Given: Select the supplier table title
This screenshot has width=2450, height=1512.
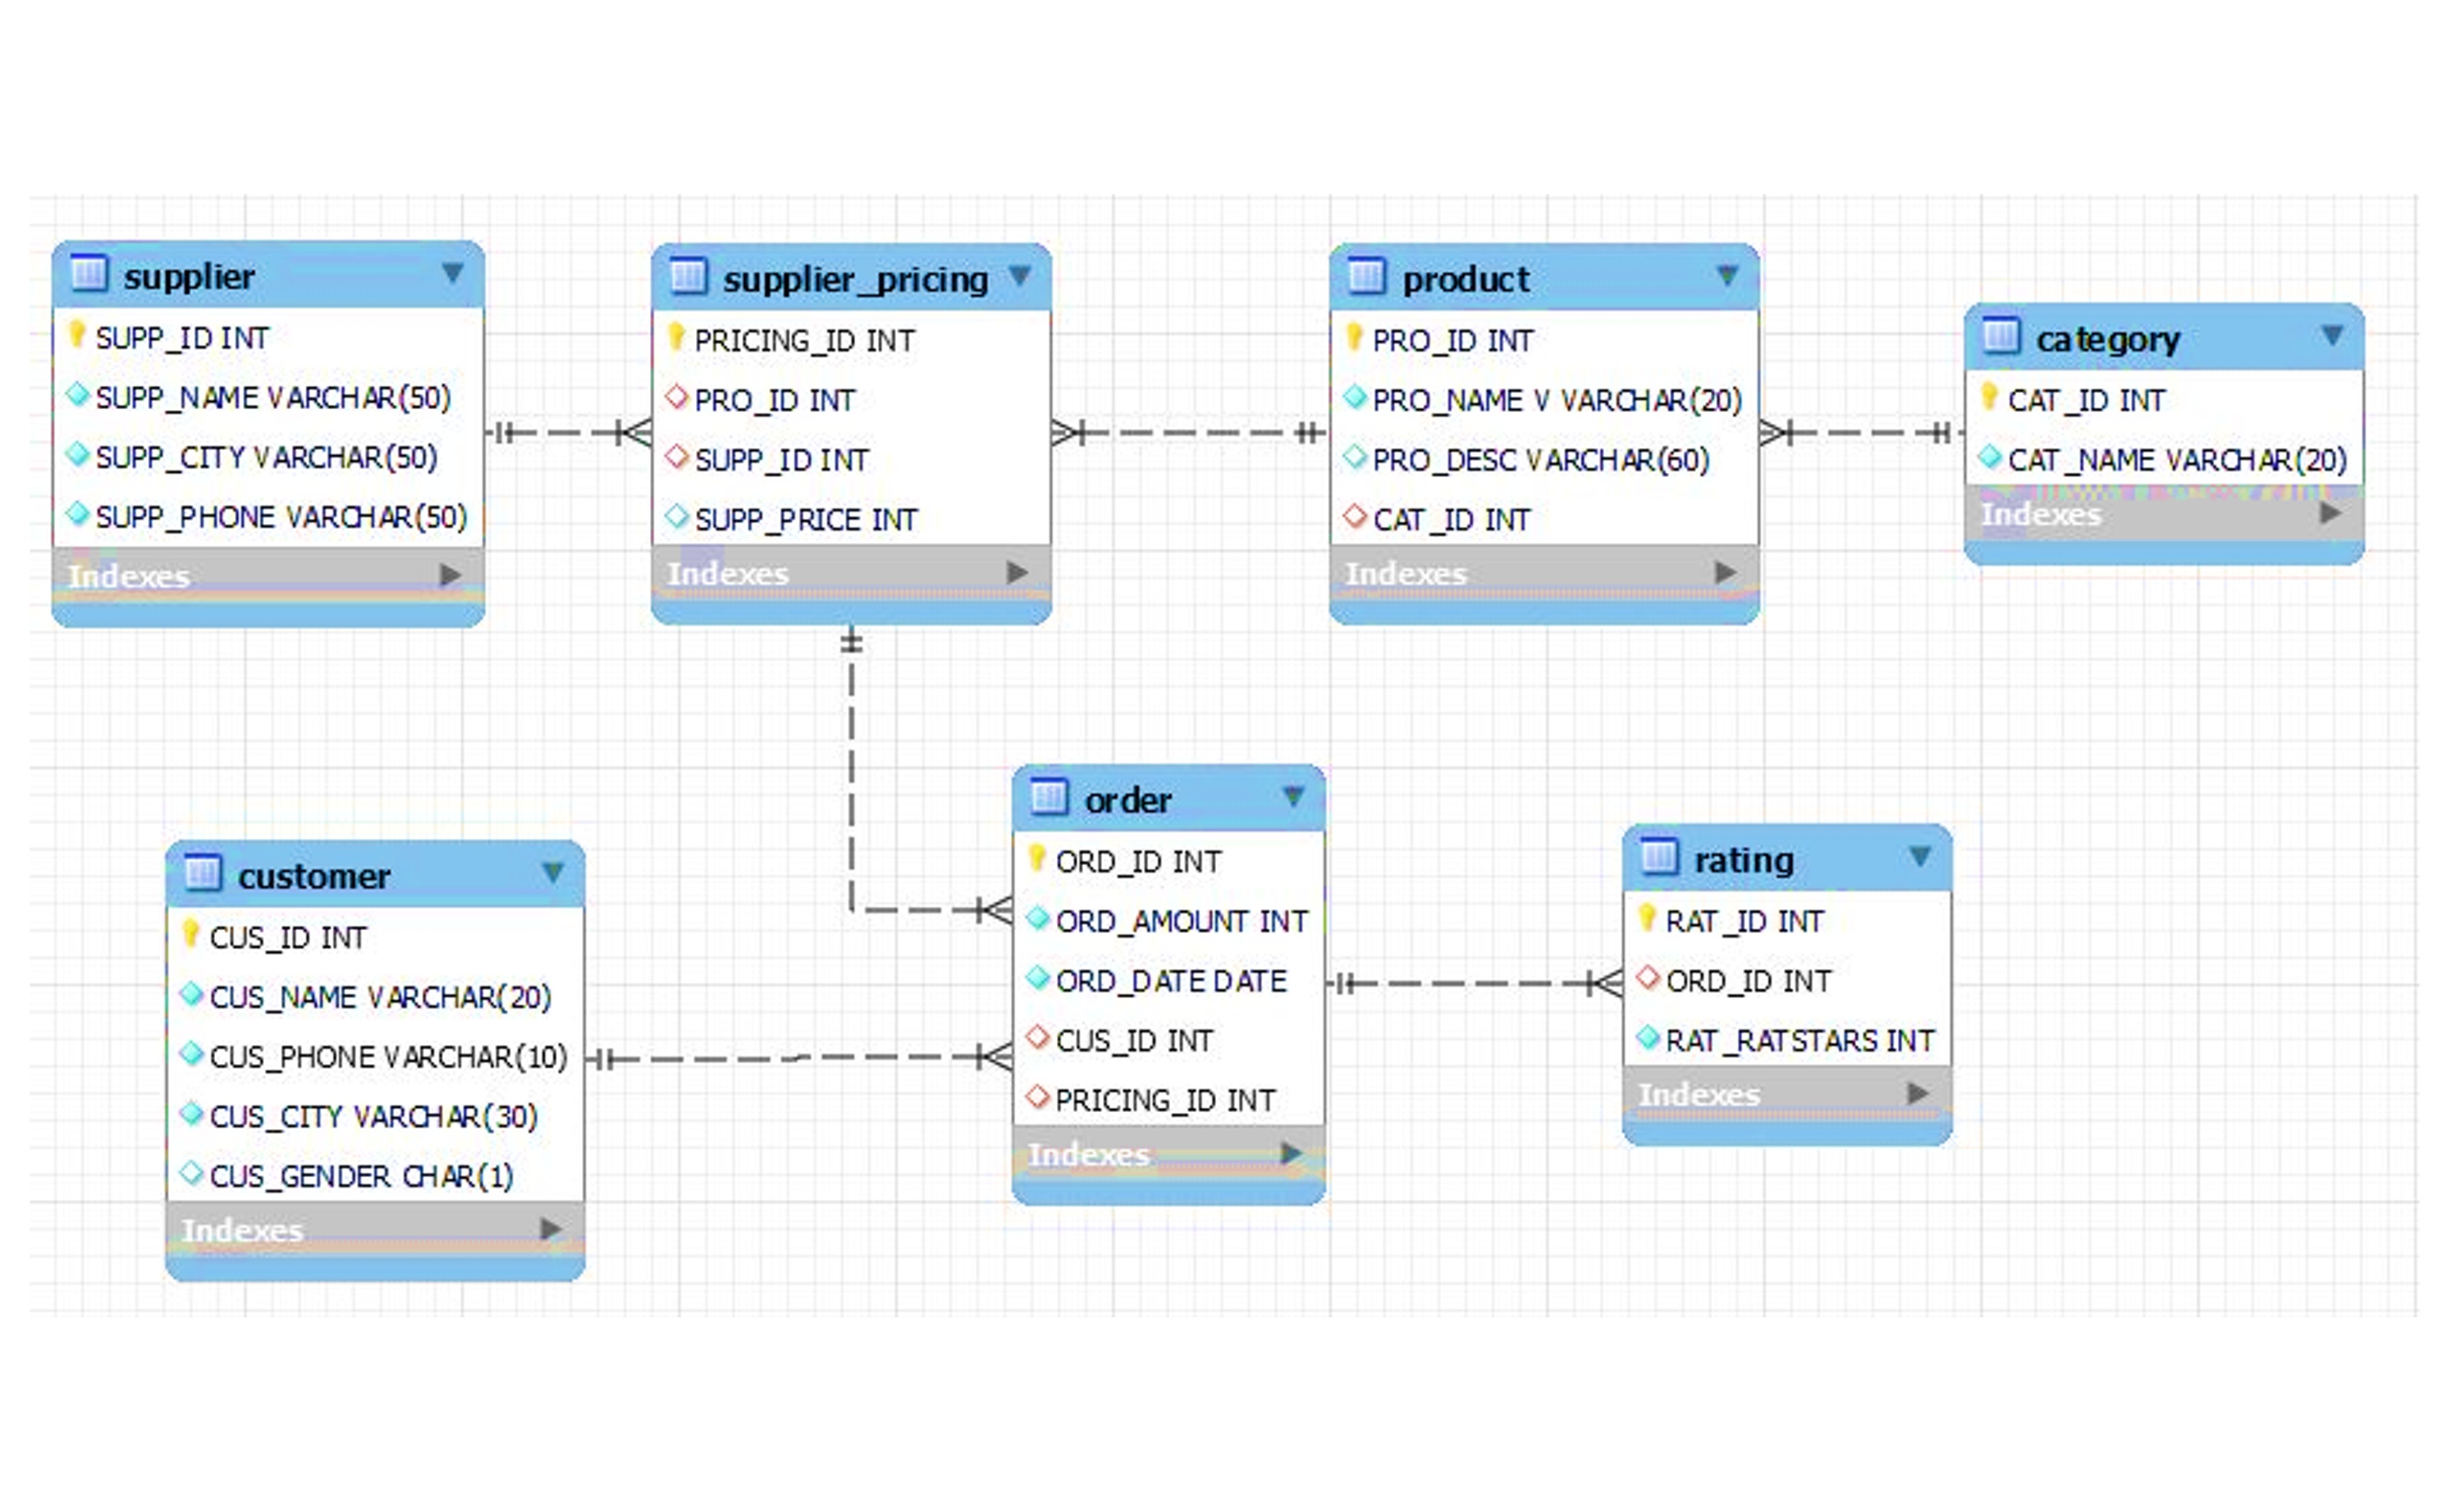Looking at the screenshot, I should pos(189,277).
